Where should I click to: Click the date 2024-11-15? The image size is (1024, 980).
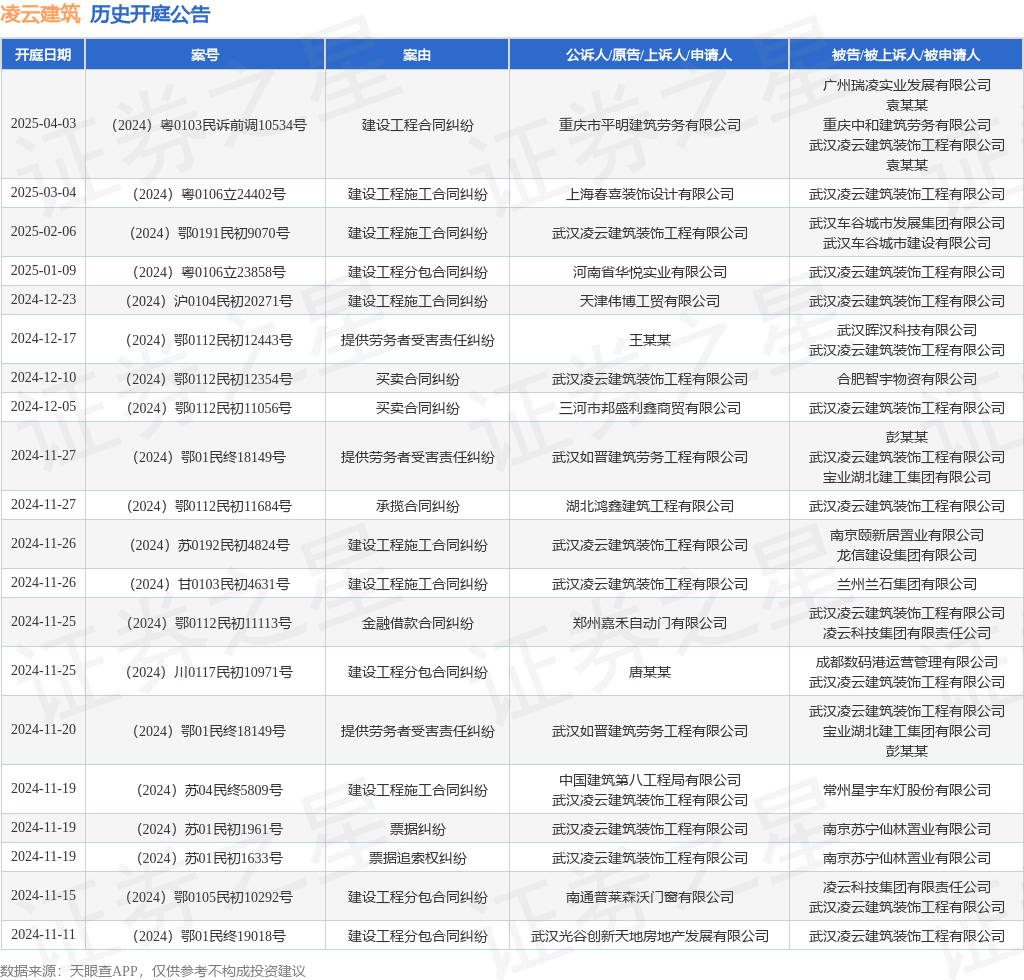click(x=43, y=896)
